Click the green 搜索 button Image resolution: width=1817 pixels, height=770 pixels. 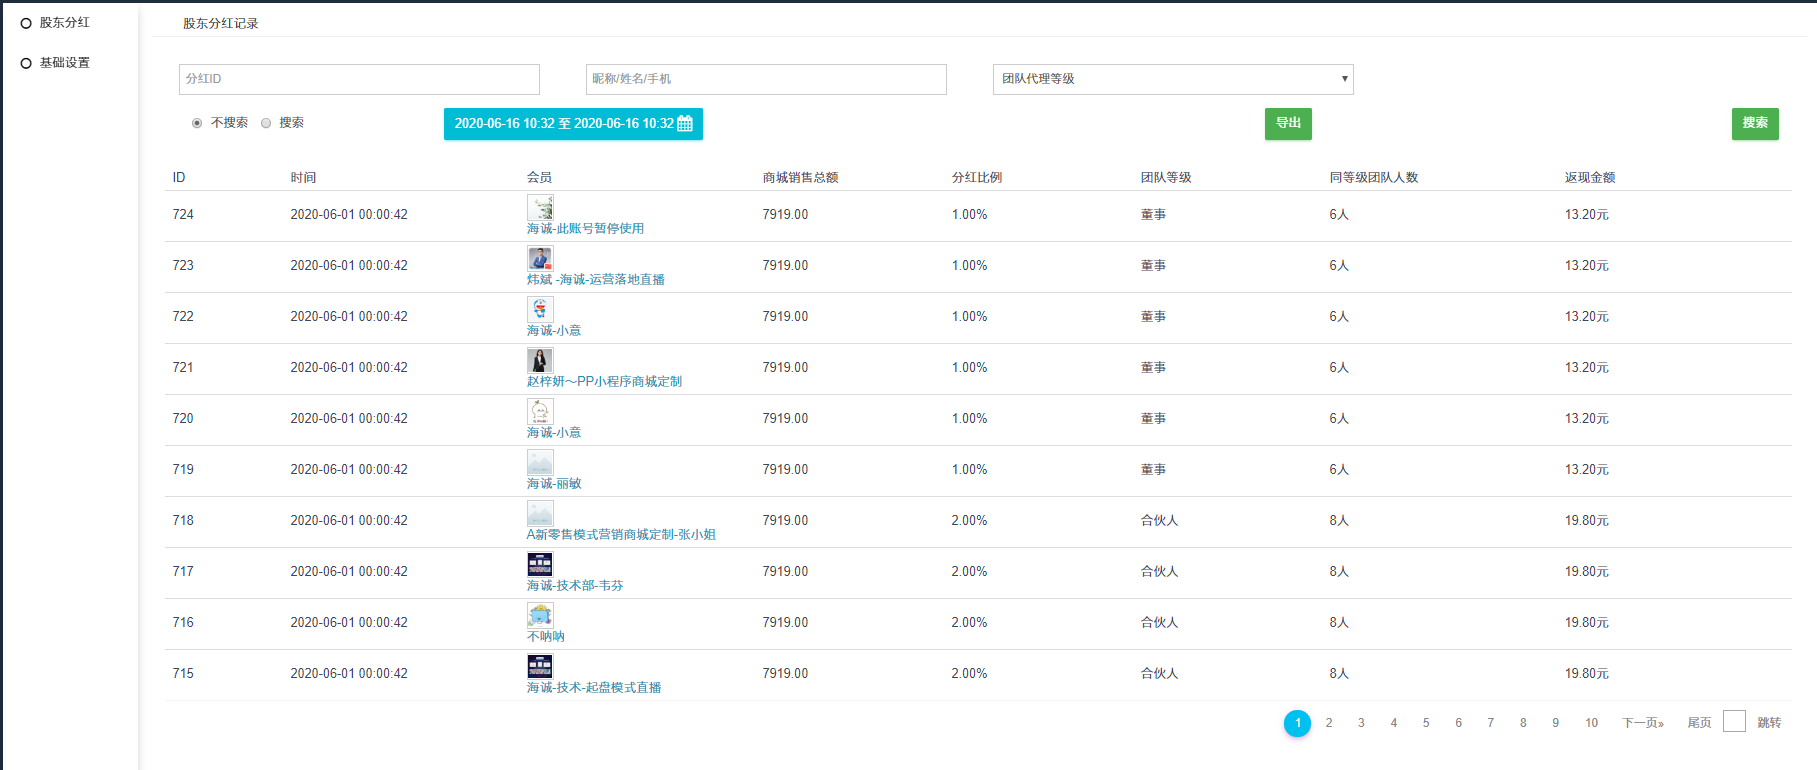click(x=1755, y=123)
